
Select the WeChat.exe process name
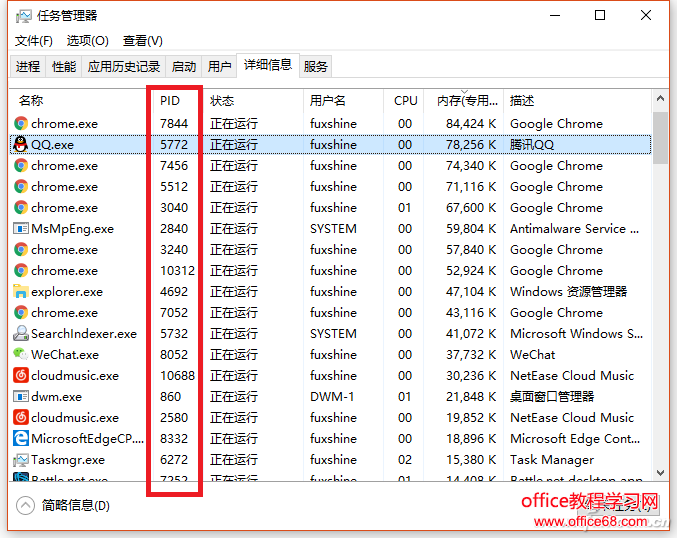(x=65, y=354)
